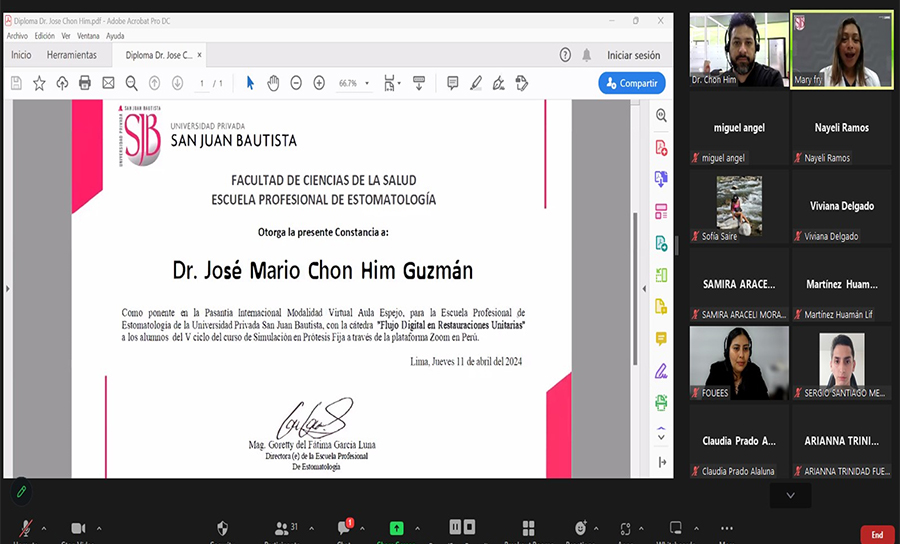Open the red Create PDF sidebar tool
The image size is (900, 544).
tap(661, 147)
